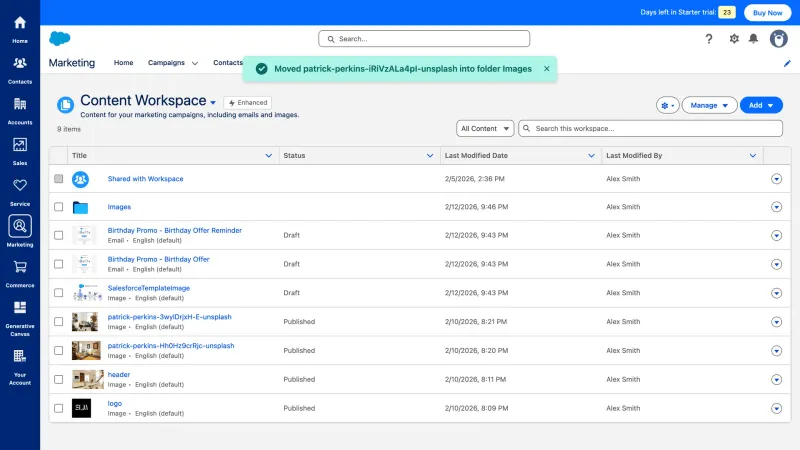Expand the Campaigns tab chevron
The height and width of the screenshot is (450, 800).
point(195,63)
